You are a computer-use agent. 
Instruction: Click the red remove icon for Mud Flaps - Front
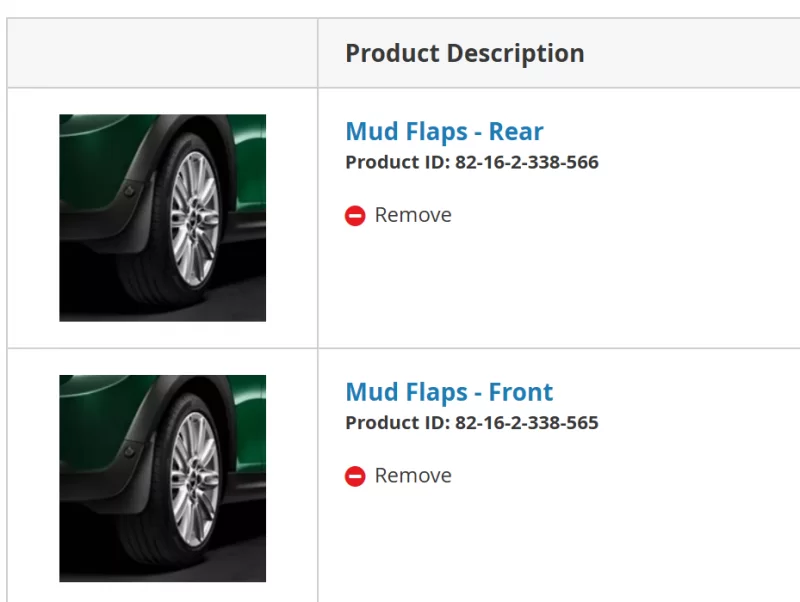[355, 476]
